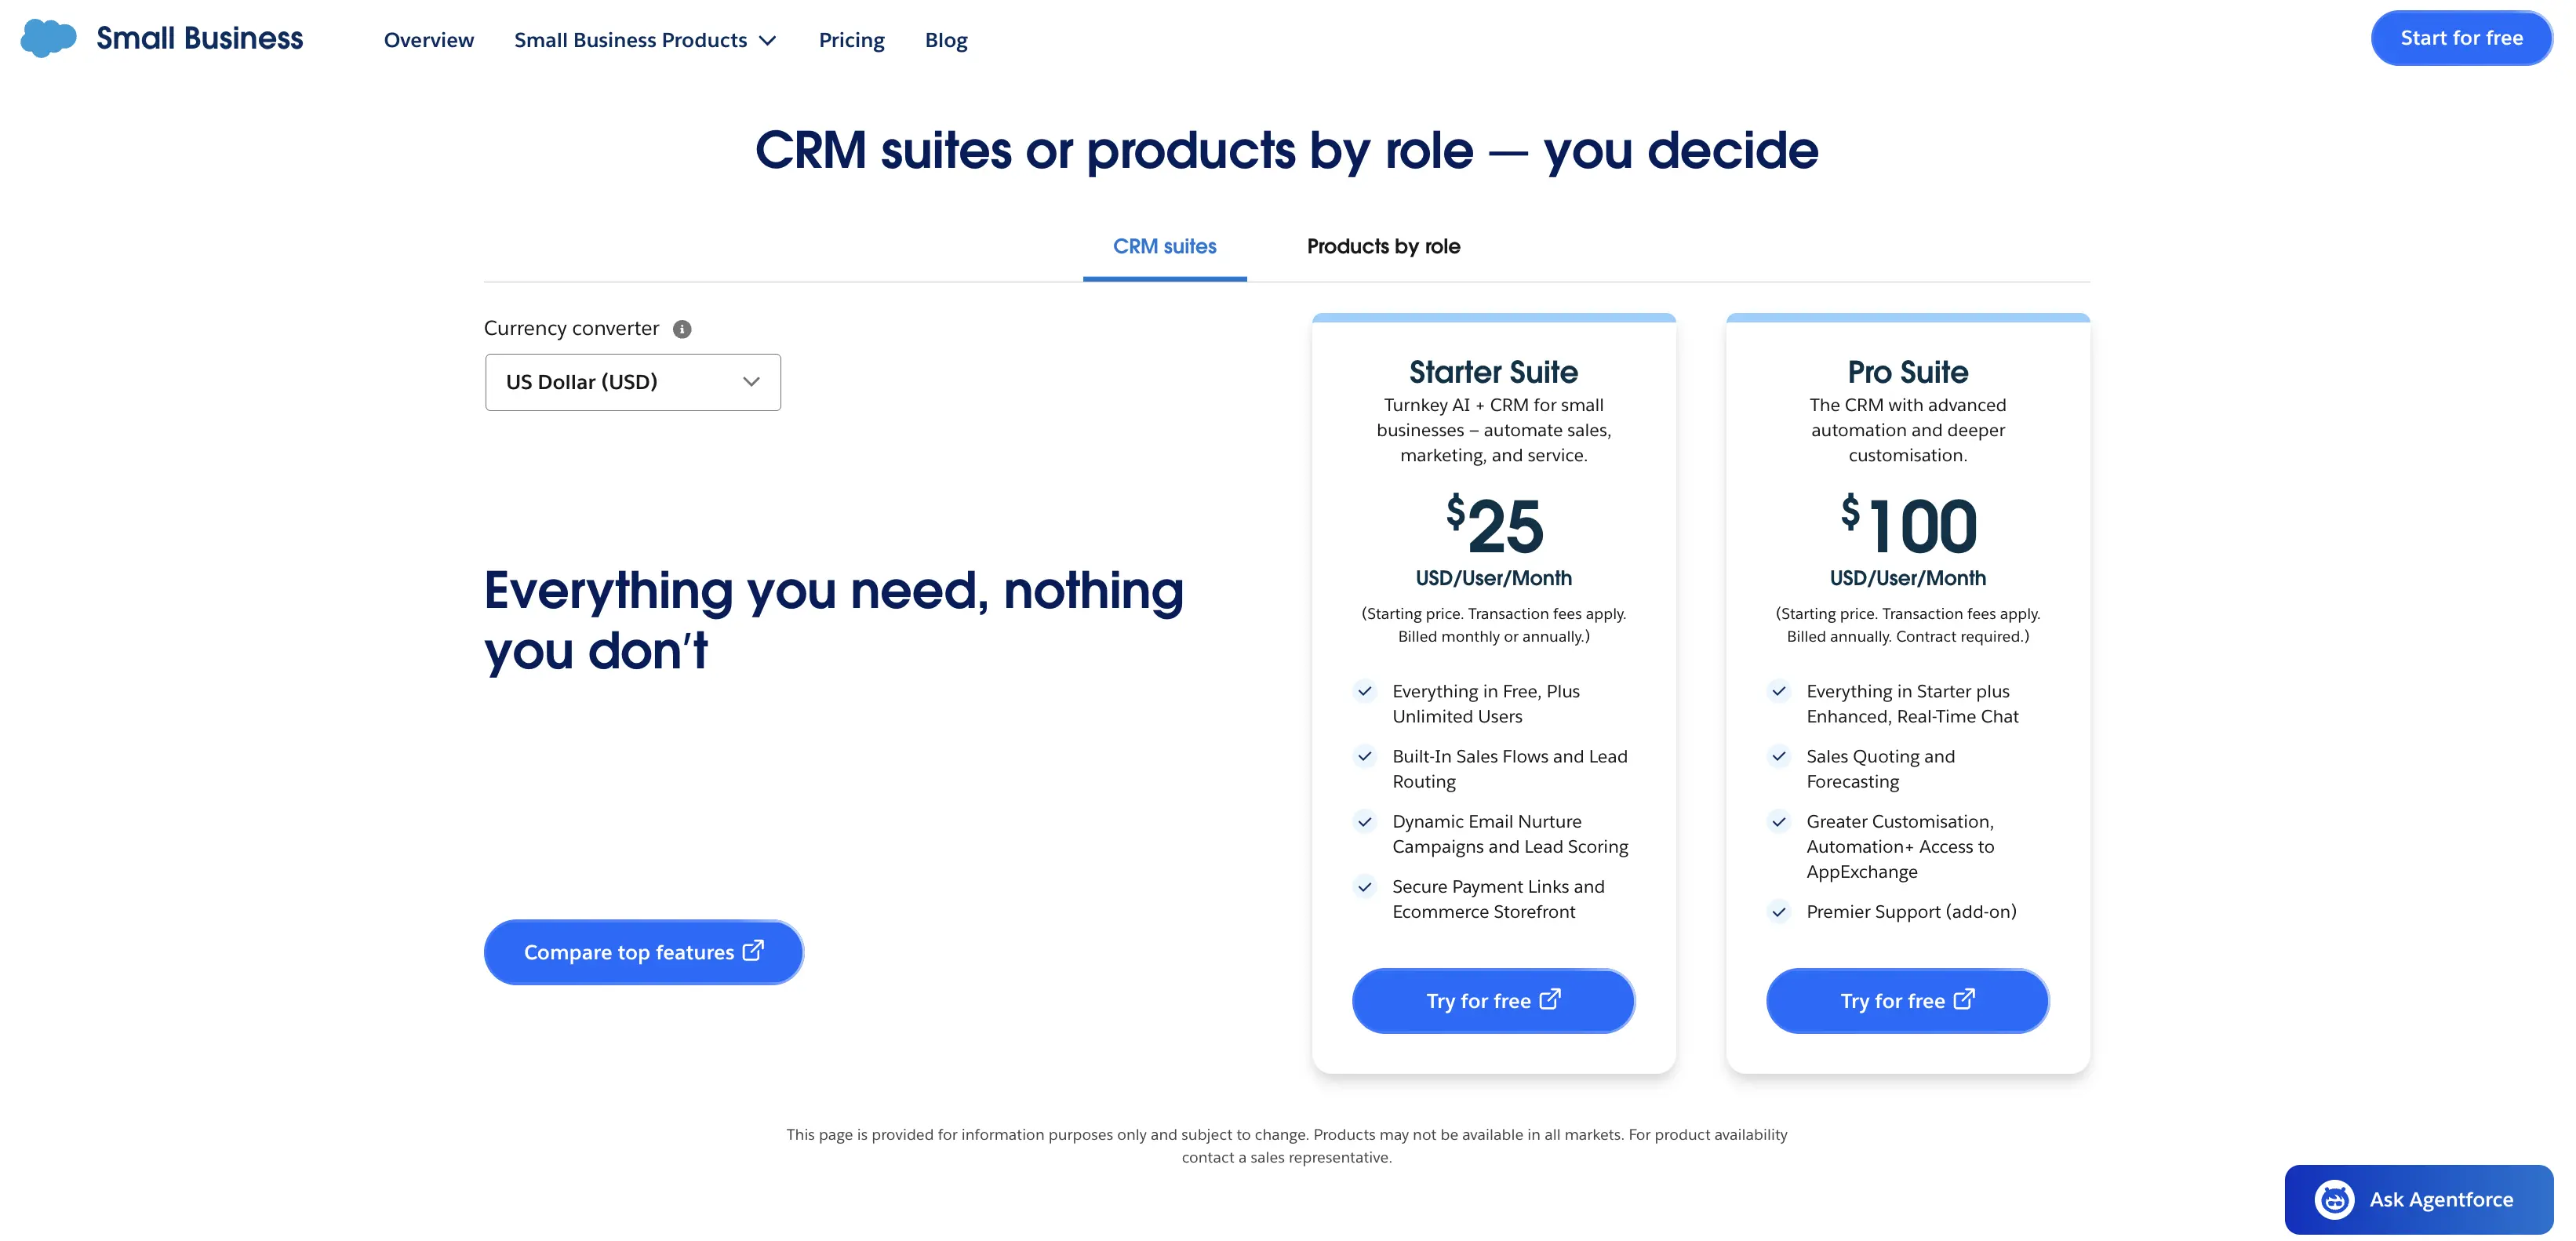The image size is (2576, 1241).
Task: Open the Pricing nav link
Action: 851,40
